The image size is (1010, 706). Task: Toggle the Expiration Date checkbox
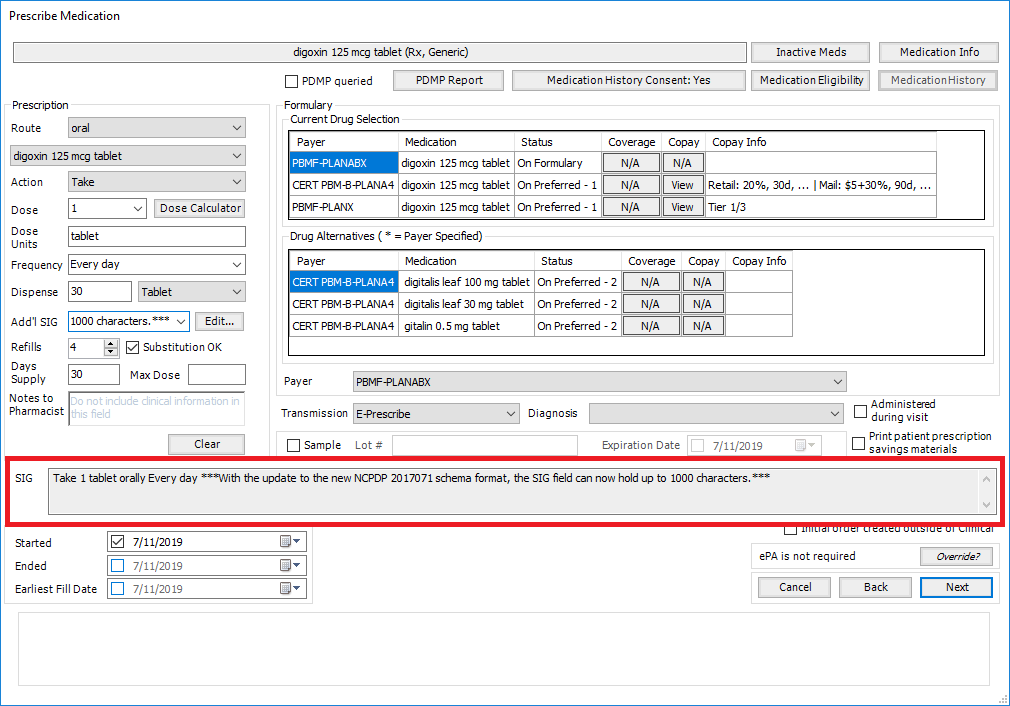pyautogui.click(x=697, y=445)
